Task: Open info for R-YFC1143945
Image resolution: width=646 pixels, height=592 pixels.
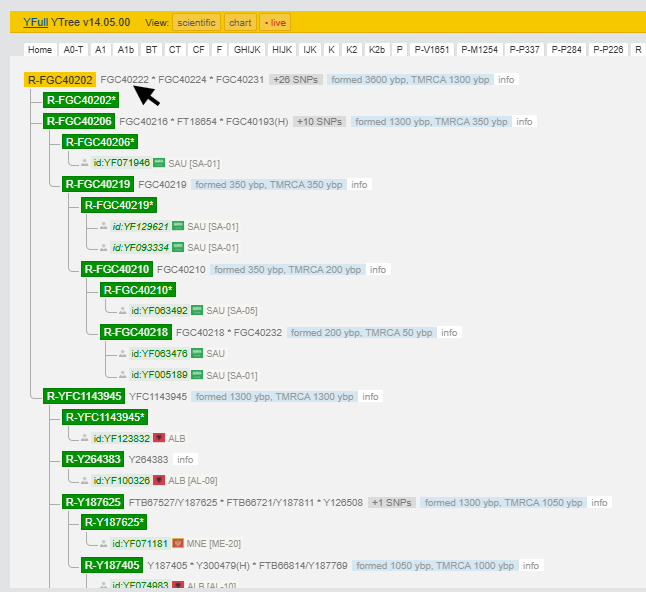Action: (x=370, y=396)
